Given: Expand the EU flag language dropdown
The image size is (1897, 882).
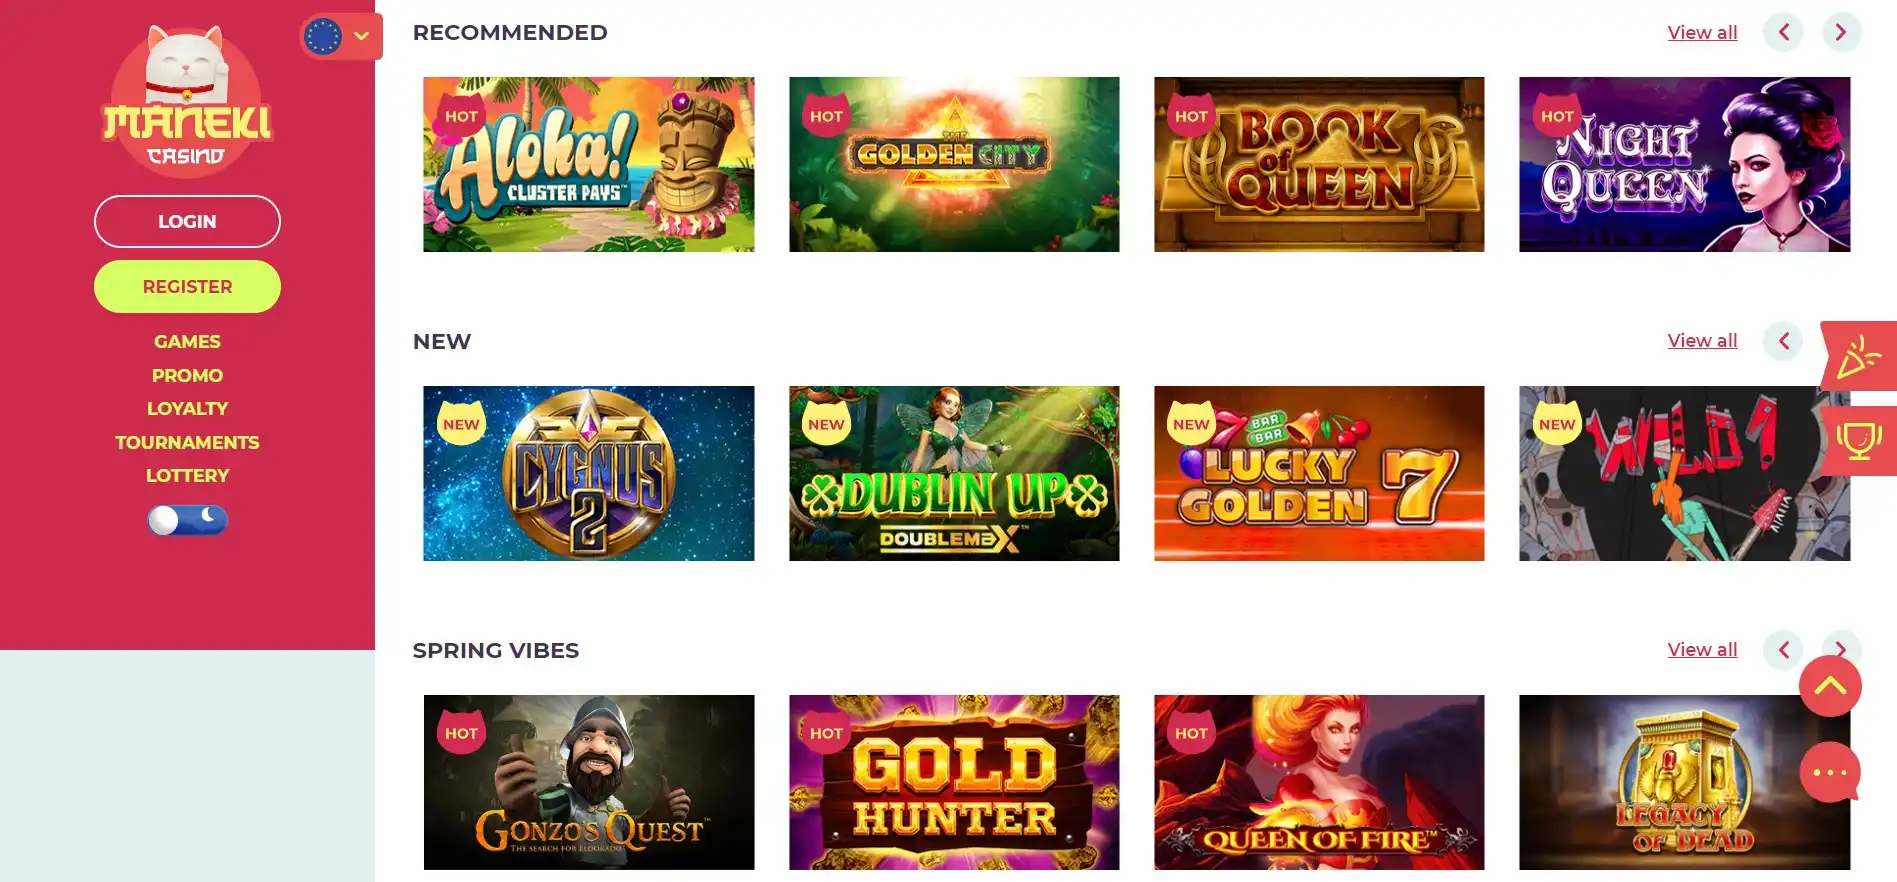Looking at the screenshot, I should [x=341, y=37].
